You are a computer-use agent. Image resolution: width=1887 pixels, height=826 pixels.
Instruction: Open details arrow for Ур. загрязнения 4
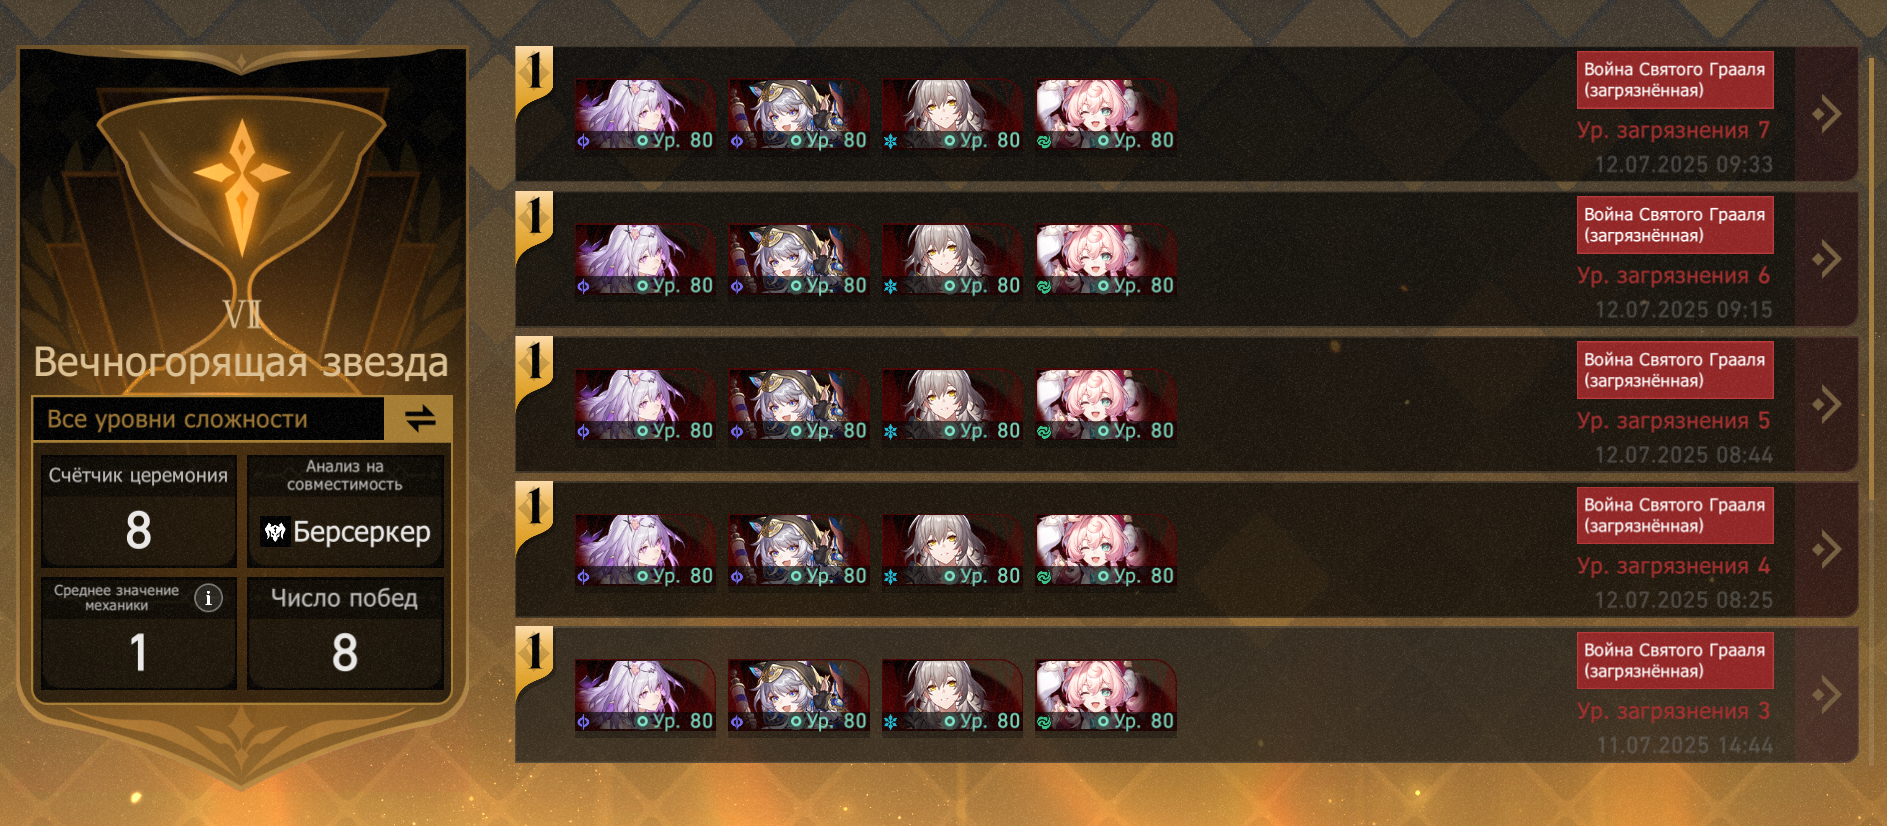click(x=1827, y=549)
